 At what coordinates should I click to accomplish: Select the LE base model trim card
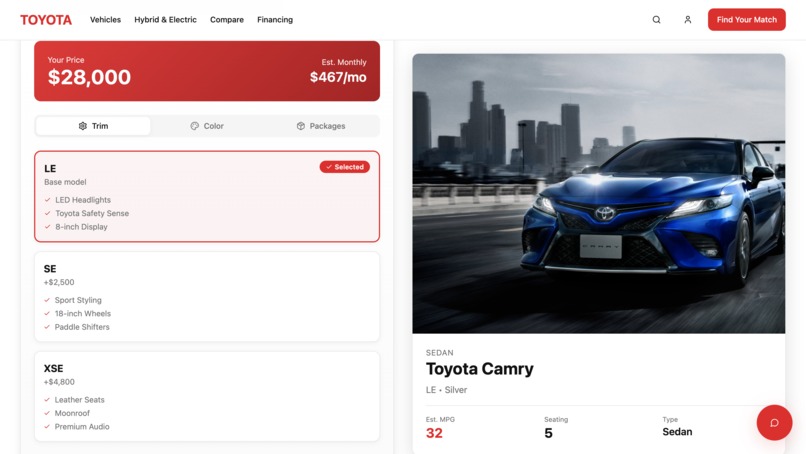tap(207, 196)
